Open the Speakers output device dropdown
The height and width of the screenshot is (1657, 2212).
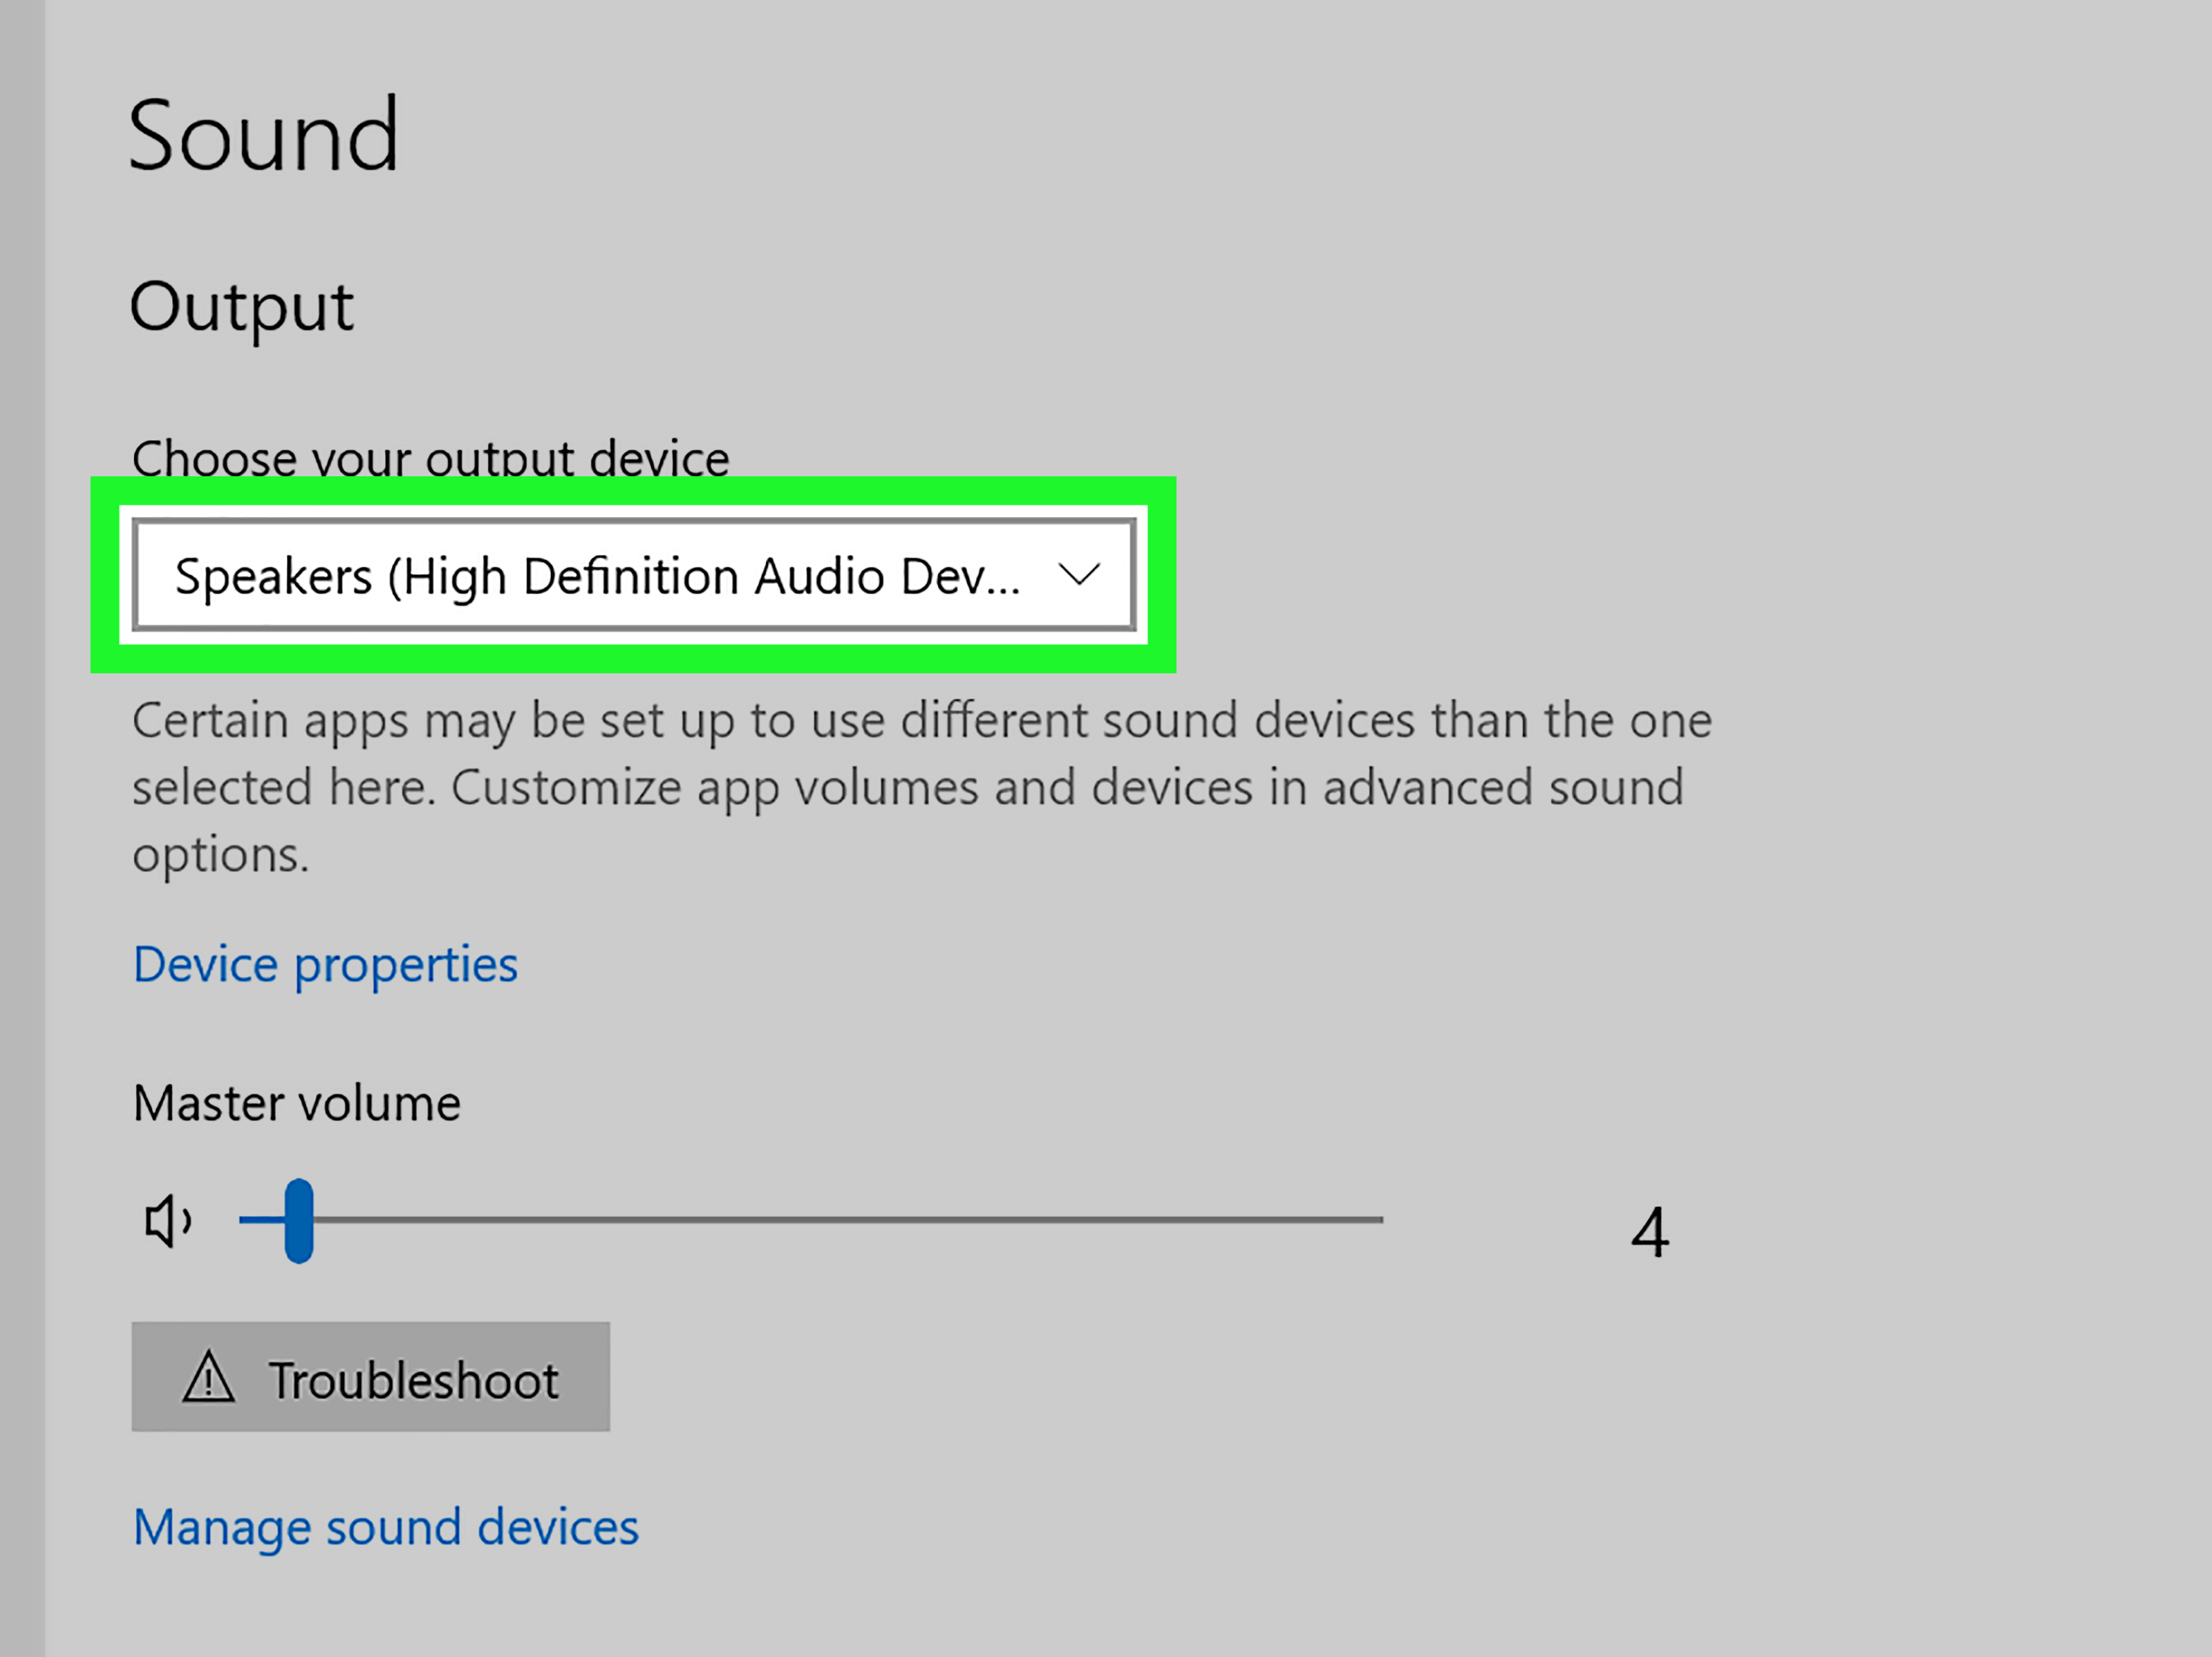(x=634, y=575)
